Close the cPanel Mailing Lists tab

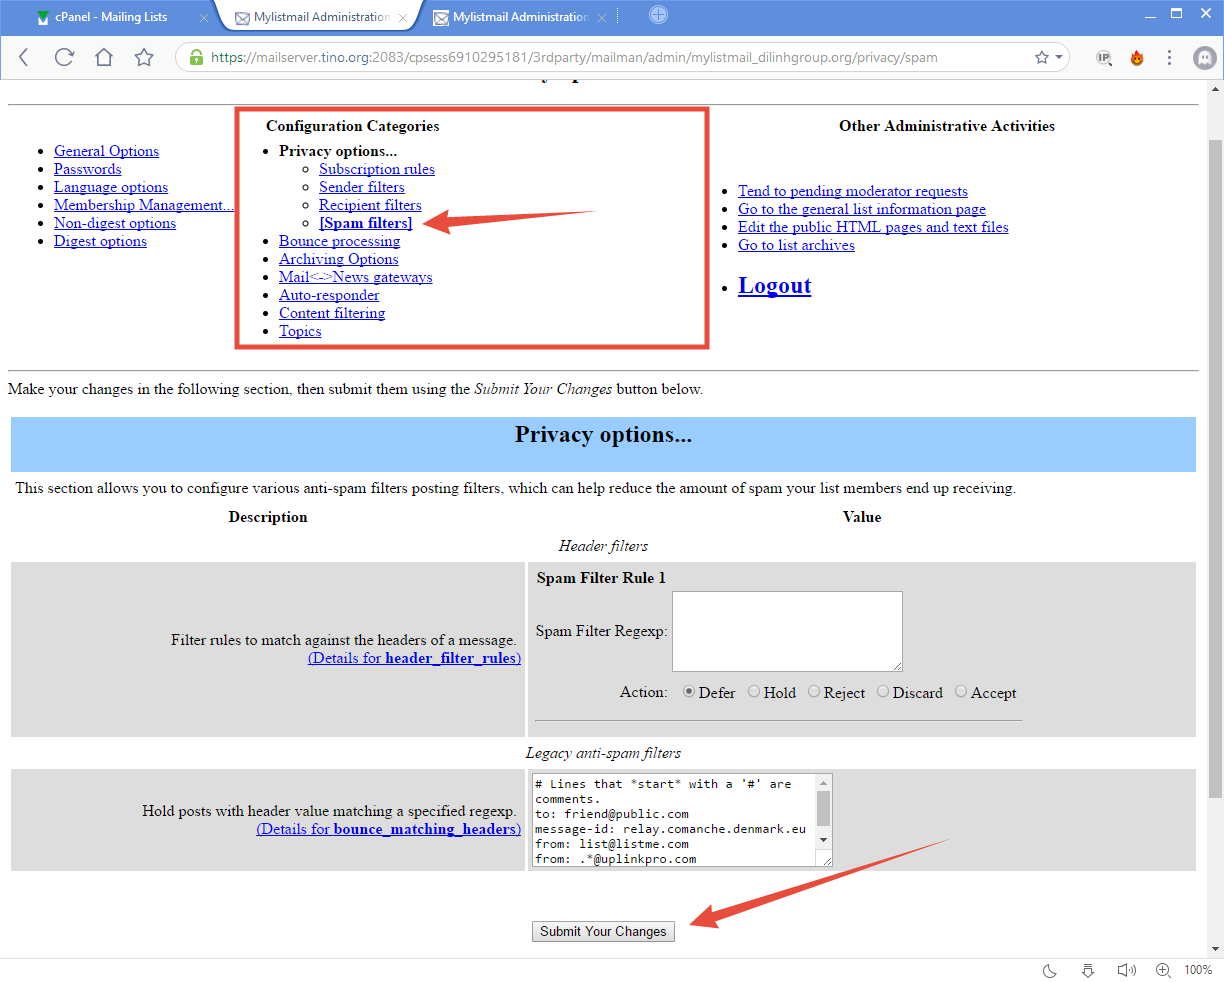pyautogui.click(x=204, y=18)
